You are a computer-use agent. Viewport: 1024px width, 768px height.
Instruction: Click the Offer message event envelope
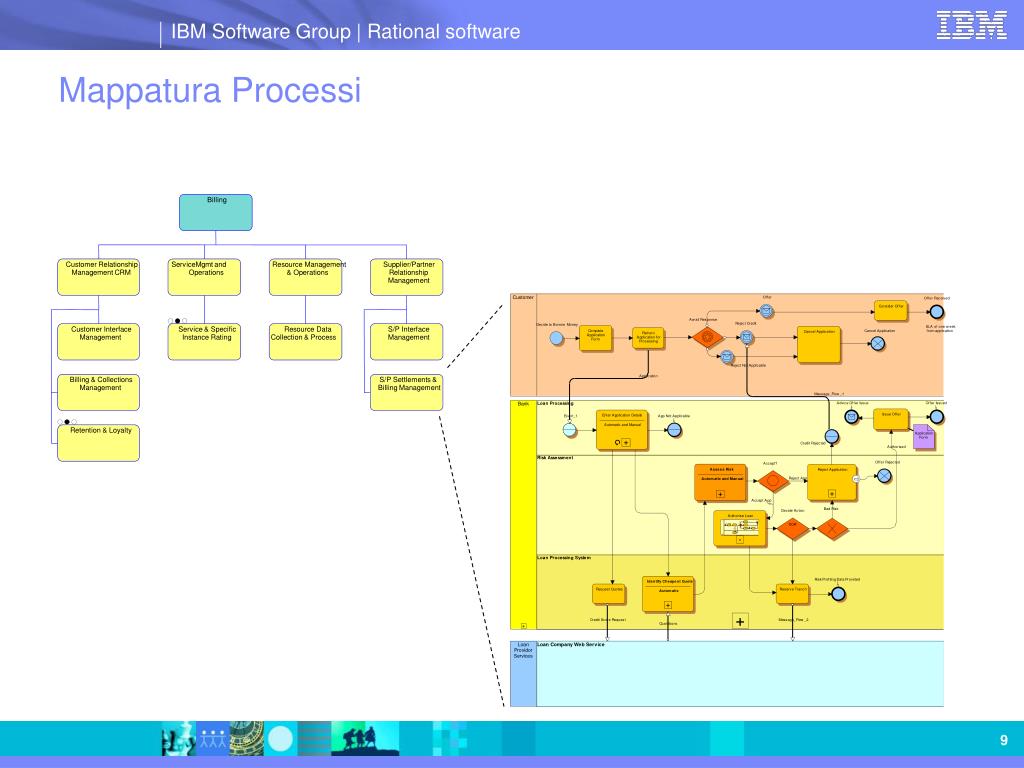click(767, 311)
